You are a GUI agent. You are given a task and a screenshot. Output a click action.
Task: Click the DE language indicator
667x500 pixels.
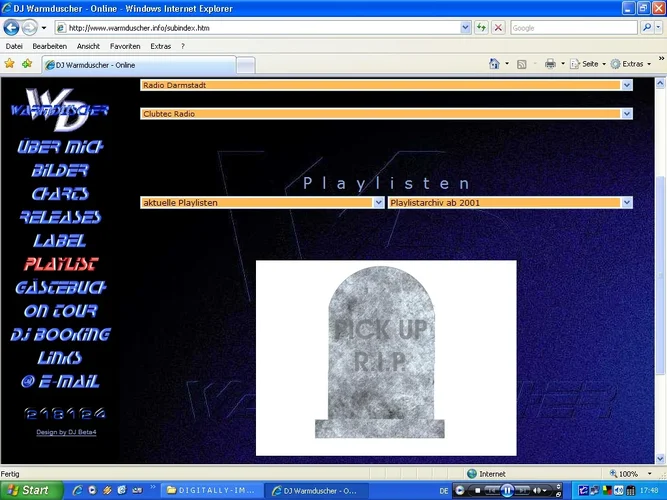tap(444, 491)
